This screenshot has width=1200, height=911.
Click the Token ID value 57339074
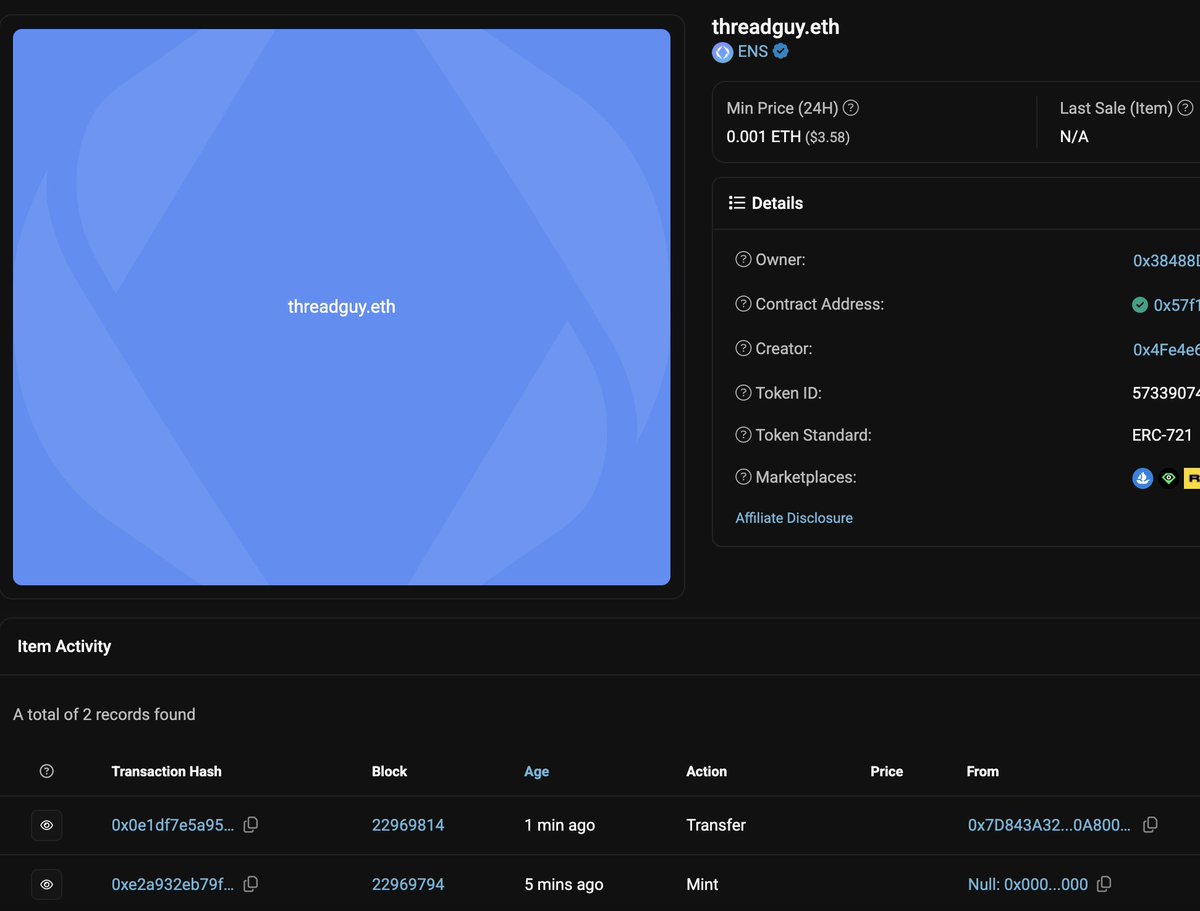(x=1166, y=393)
